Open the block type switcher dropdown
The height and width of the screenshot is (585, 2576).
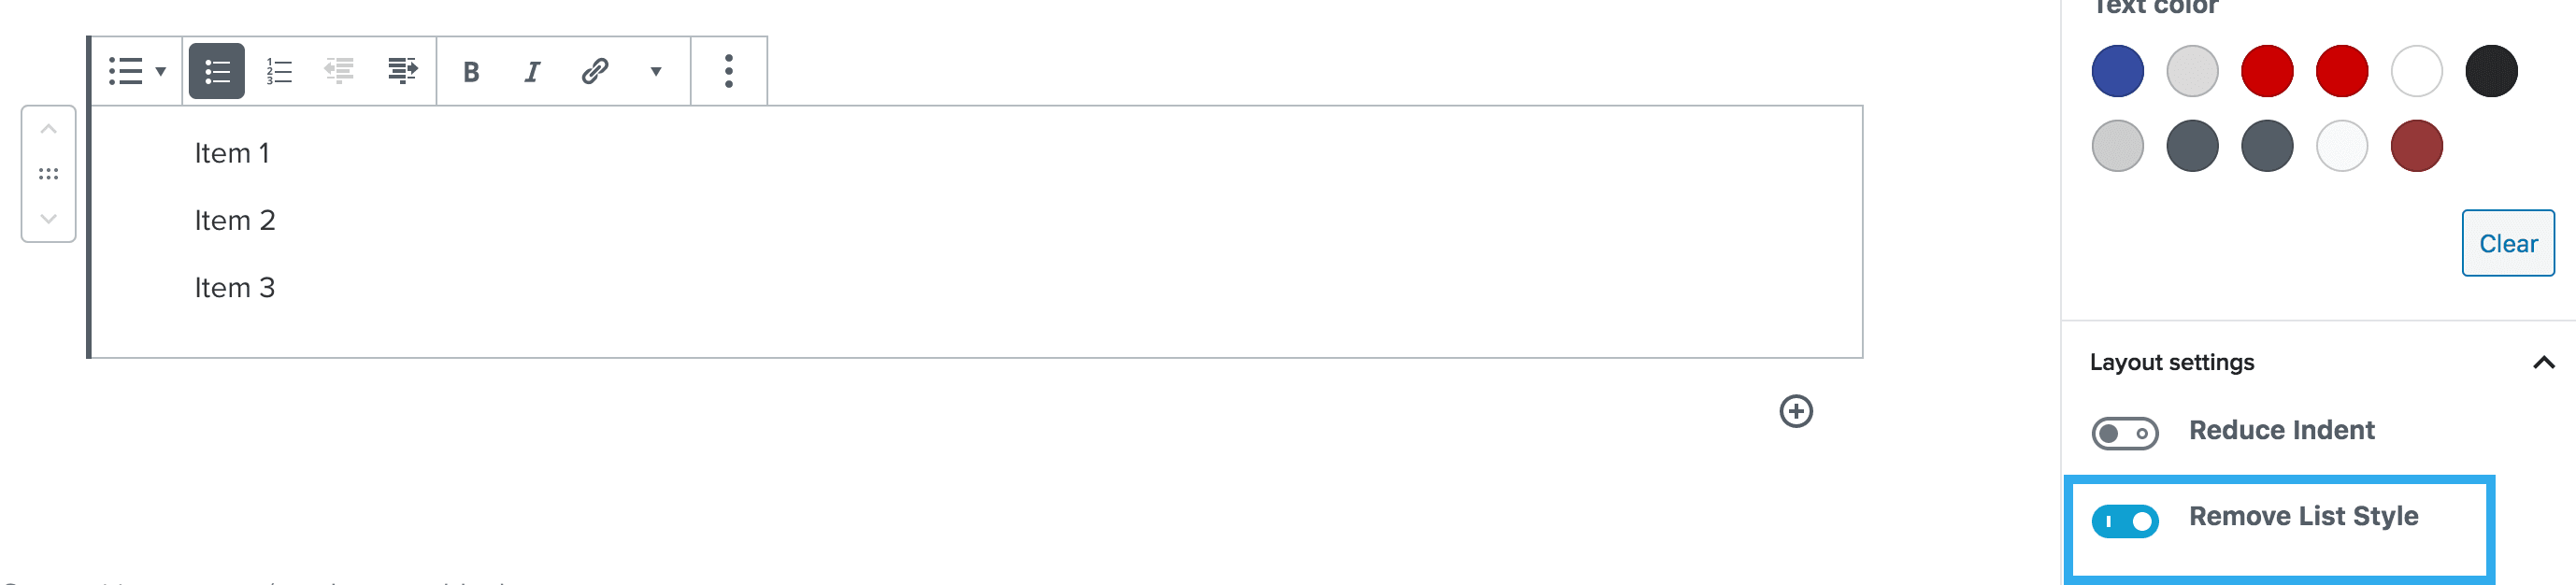pos(137,71)
